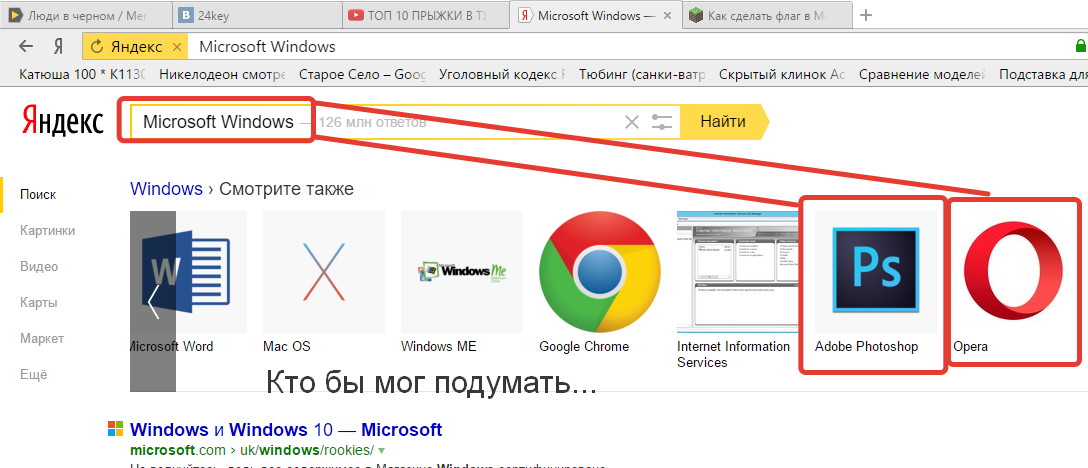Open Internet Information Services screenshot thumbnail

point(738,273)
